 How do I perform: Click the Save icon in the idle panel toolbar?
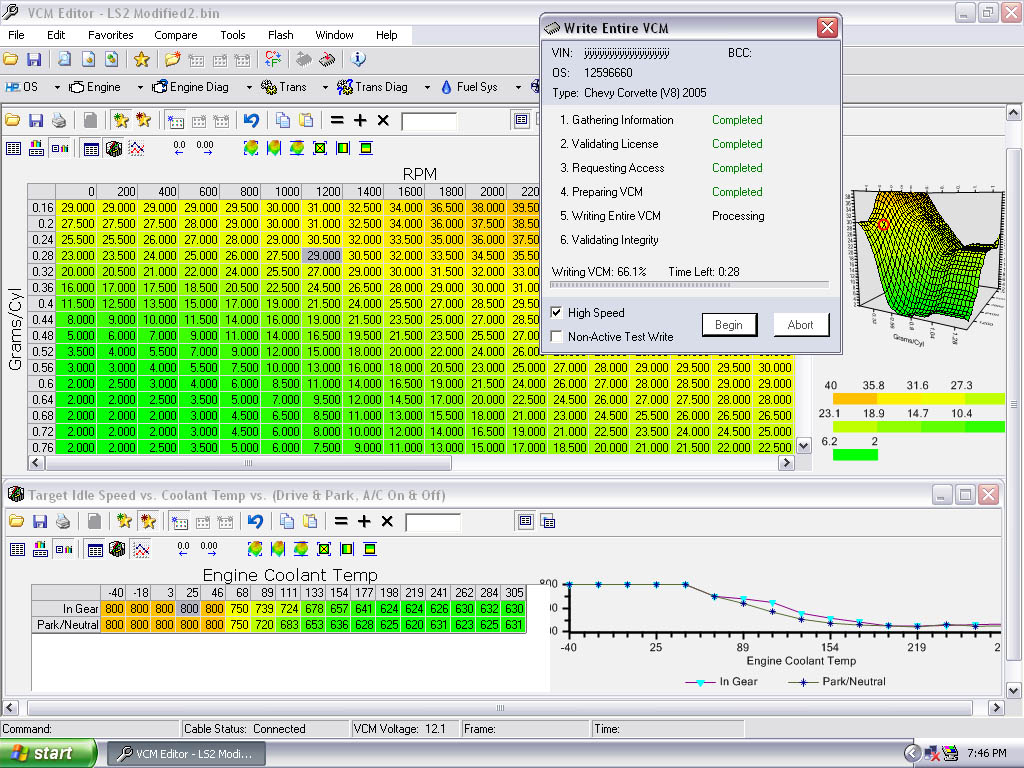coord(40,521)
